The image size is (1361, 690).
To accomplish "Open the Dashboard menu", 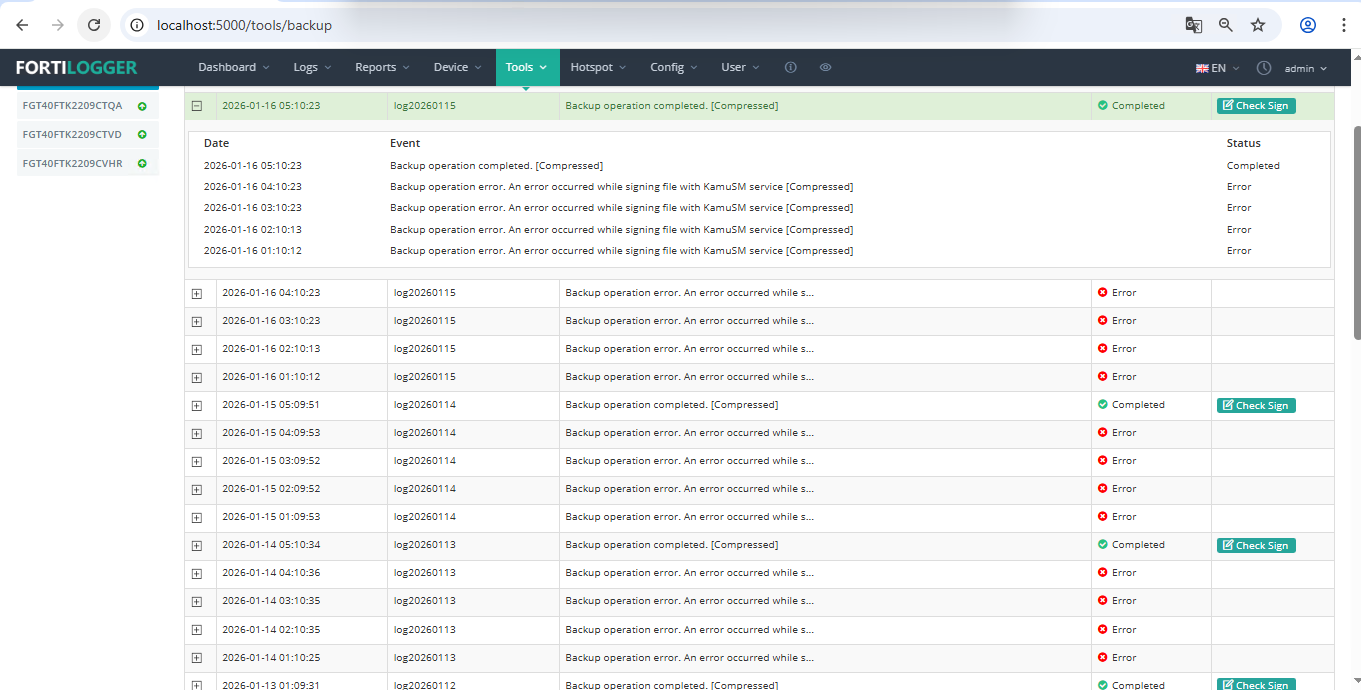I will click(x=234, y=67).
